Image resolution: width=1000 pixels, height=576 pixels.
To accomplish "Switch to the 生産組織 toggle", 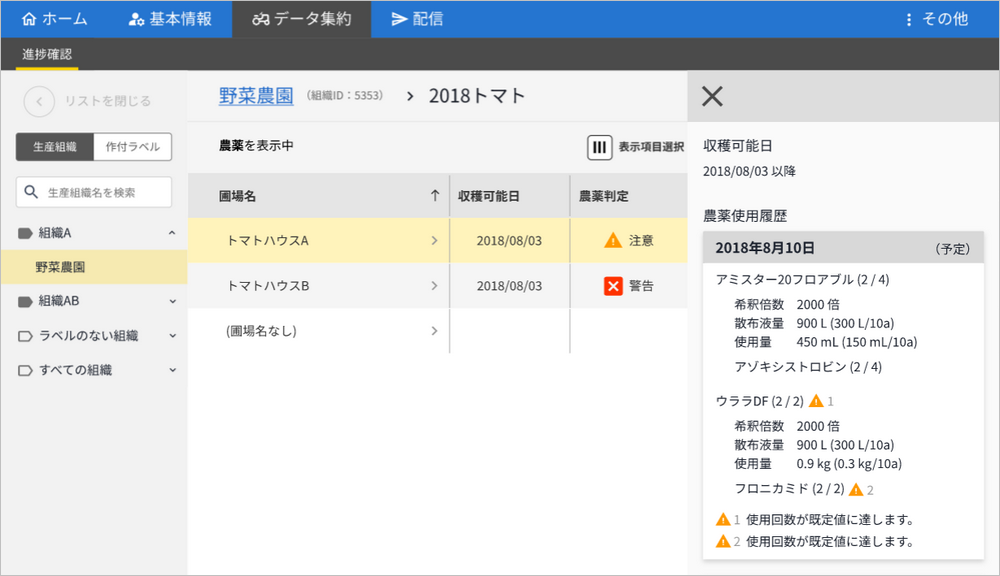I will pyautogui.click(x=55, y=147).
